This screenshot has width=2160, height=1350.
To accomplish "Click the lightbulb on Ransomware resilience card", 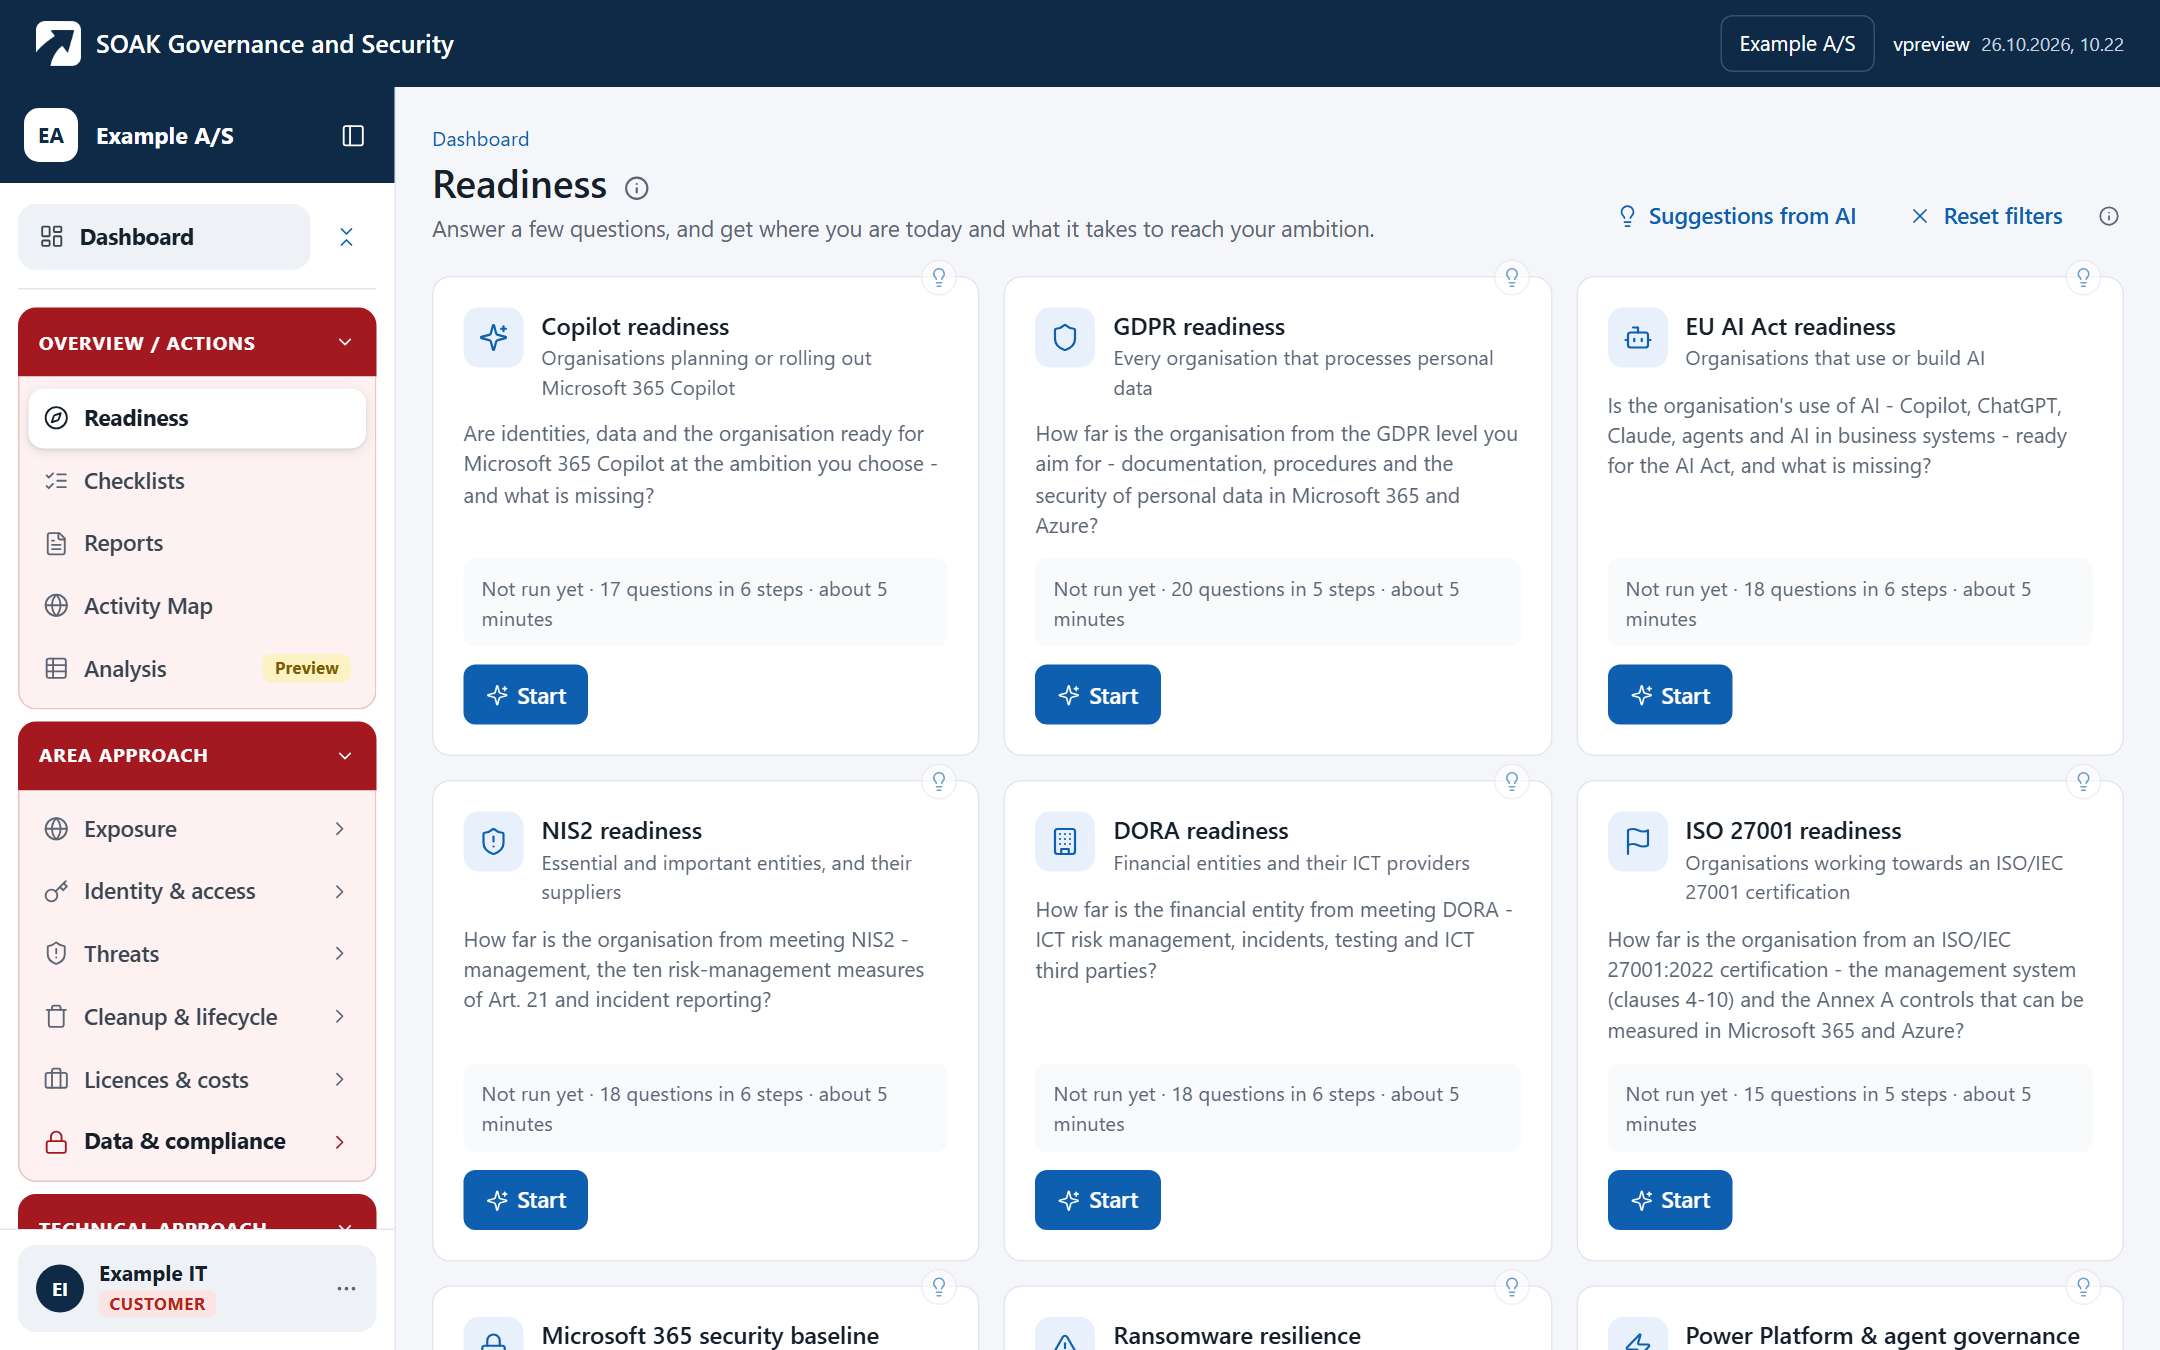I will [x=1512, y=1286].
